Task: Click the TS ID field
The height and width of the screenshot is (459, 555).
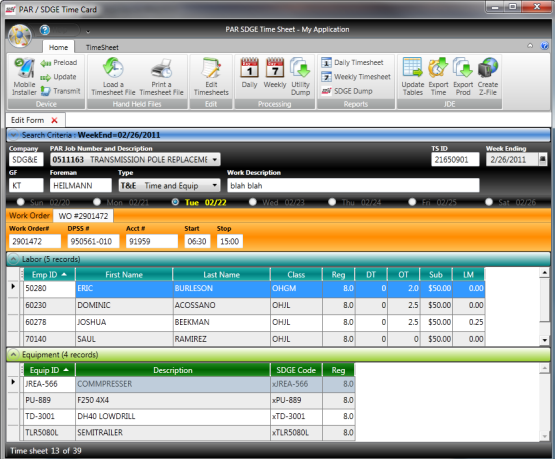Action: coord(455,160)
